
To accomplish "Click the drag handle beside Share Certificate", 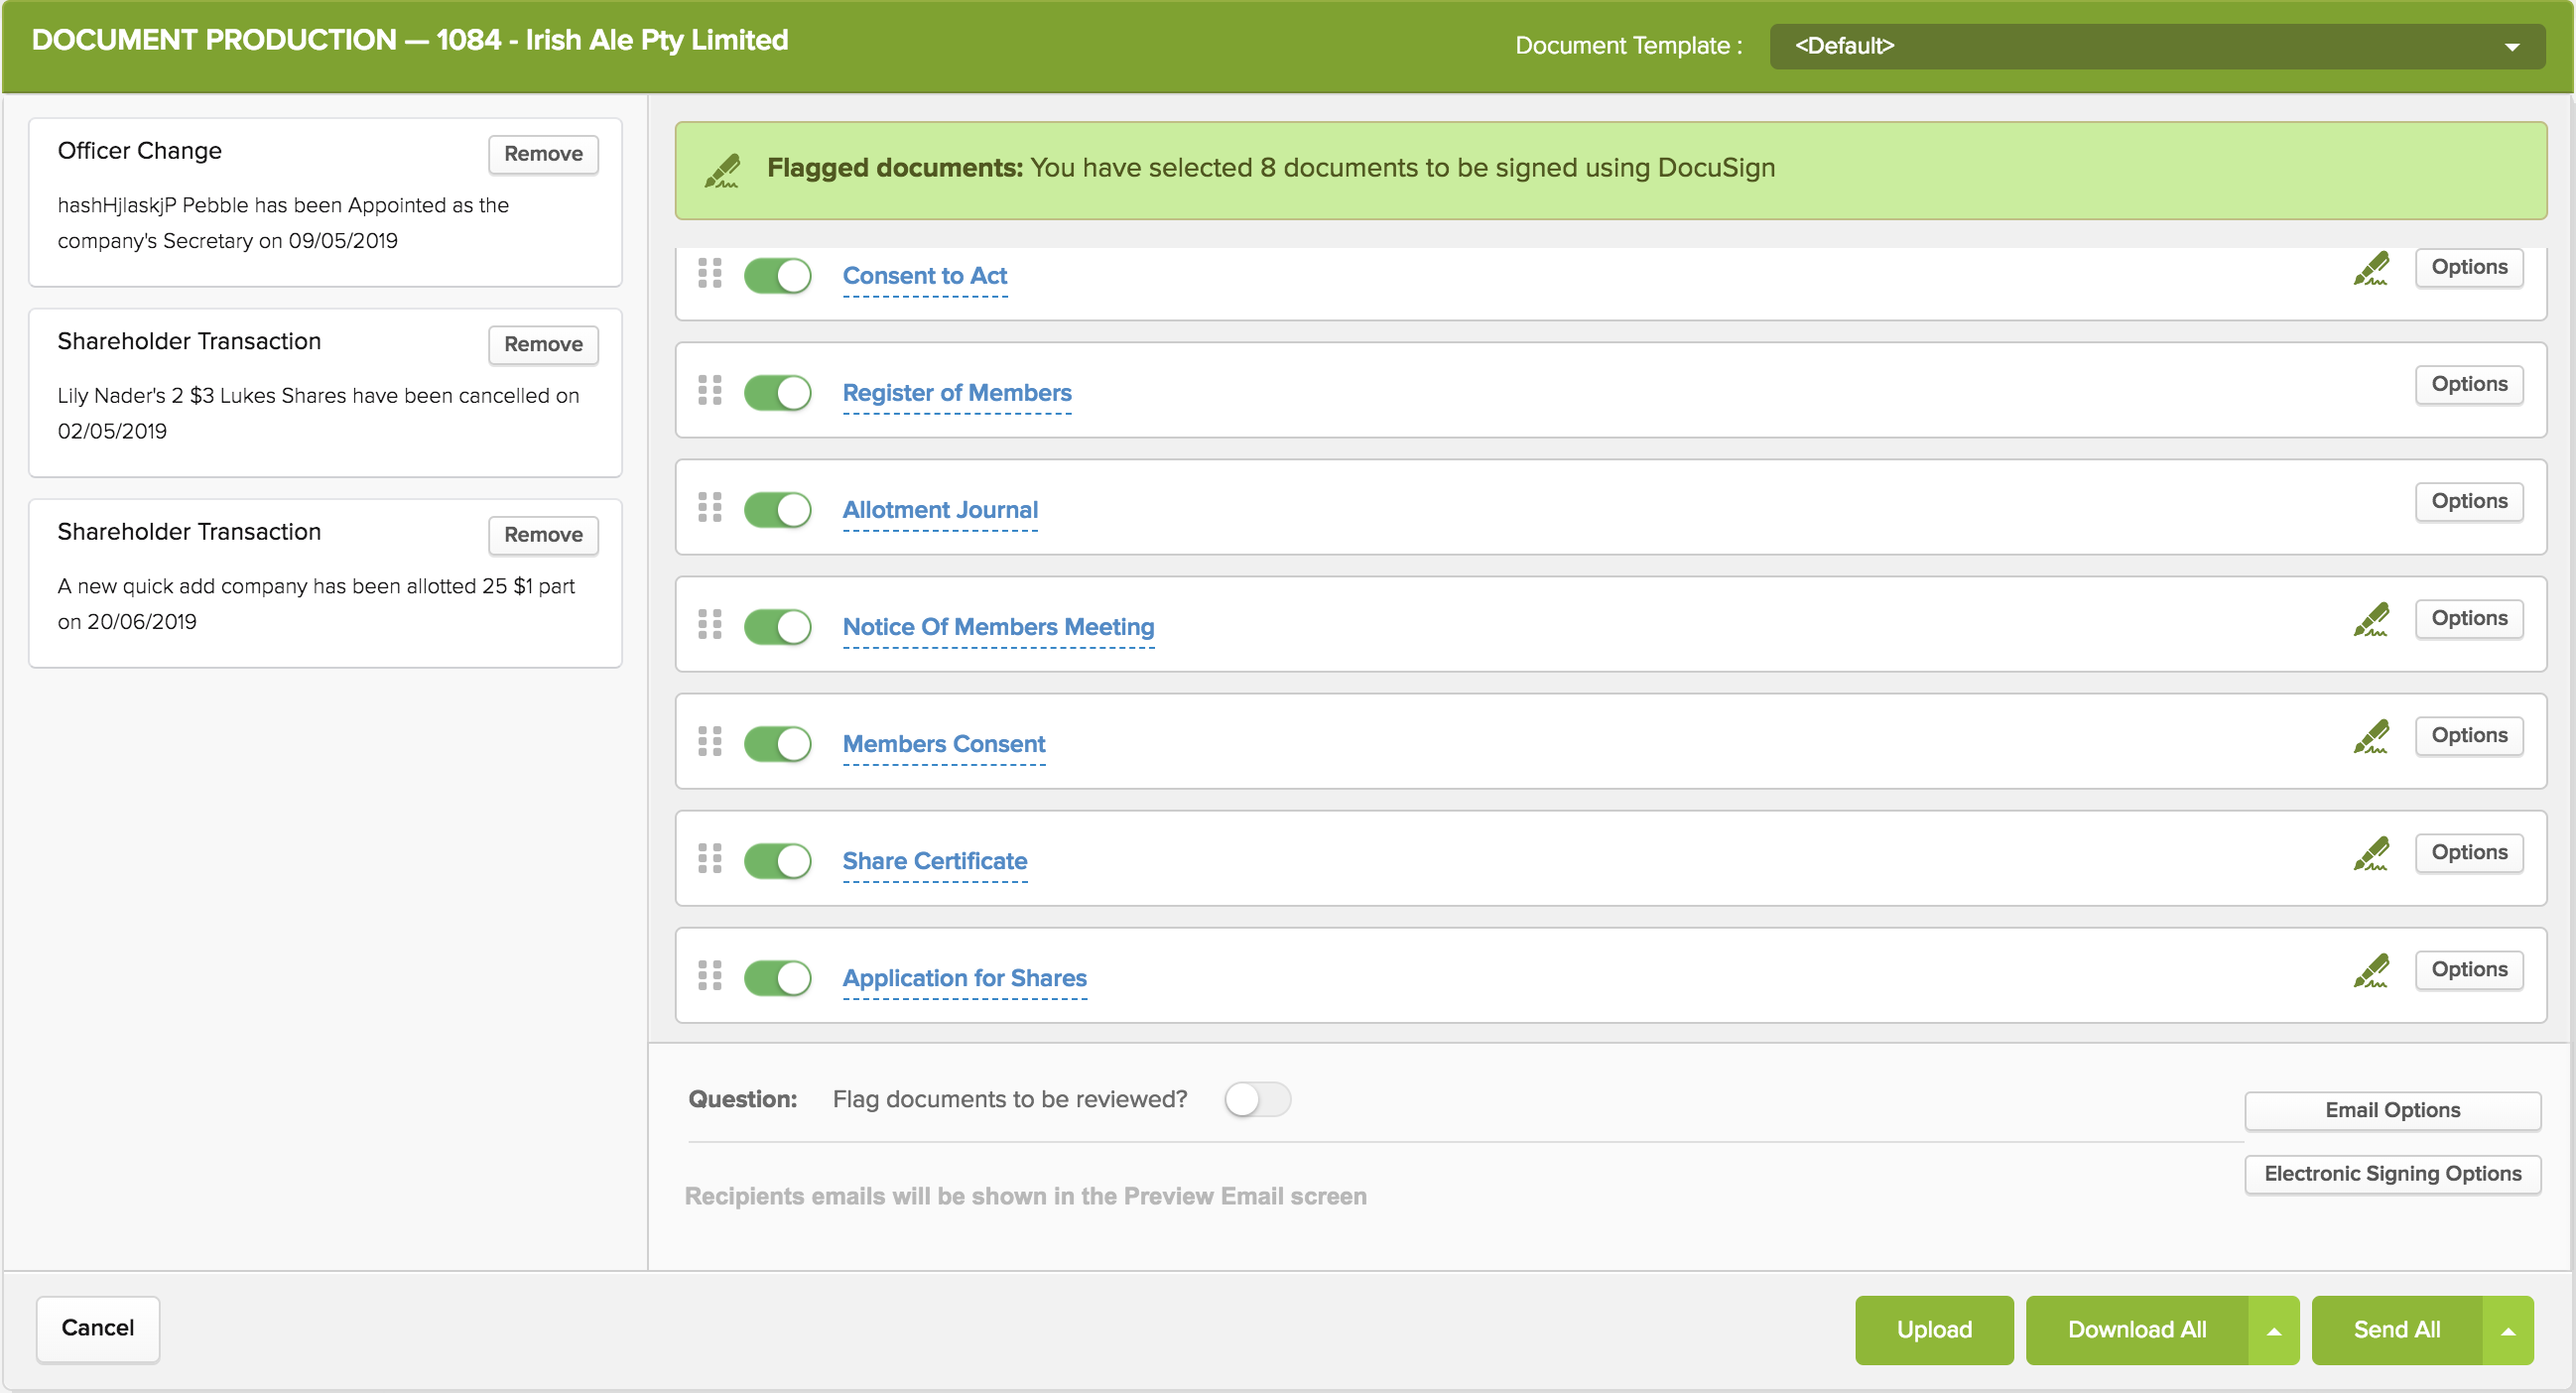I will pyautogui.click(x=709, y=858).
